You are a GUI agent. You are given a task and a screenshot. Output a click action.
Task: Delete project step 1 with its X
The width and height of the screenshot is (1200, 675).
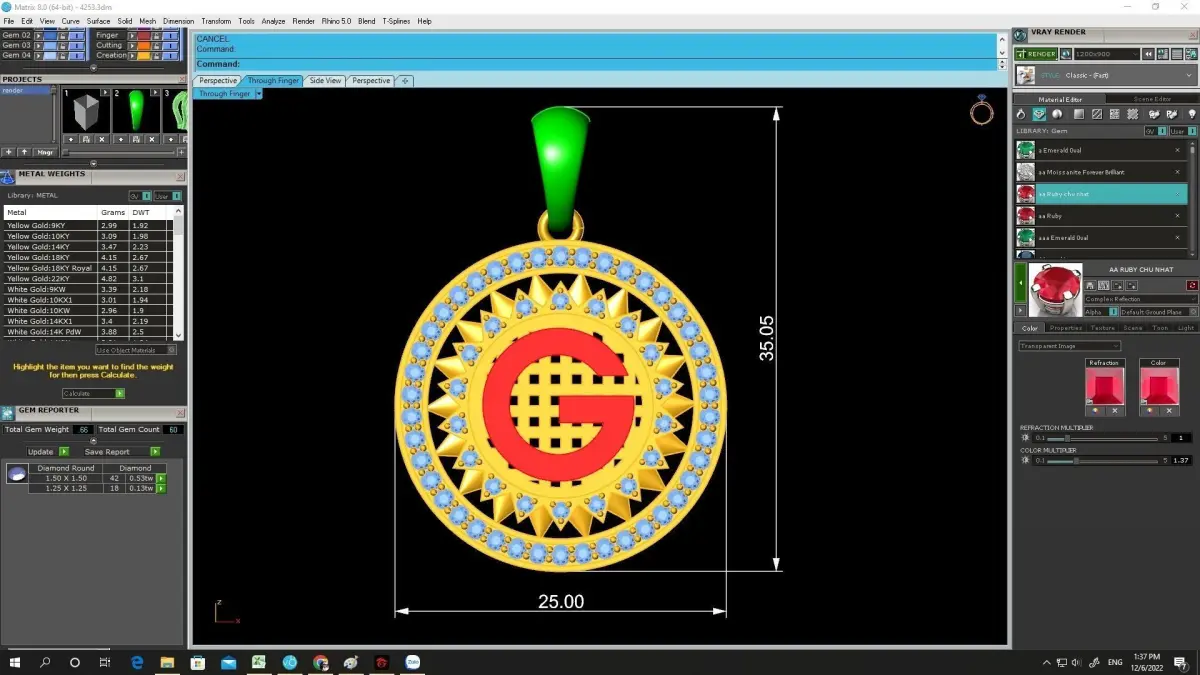point(102,139)
